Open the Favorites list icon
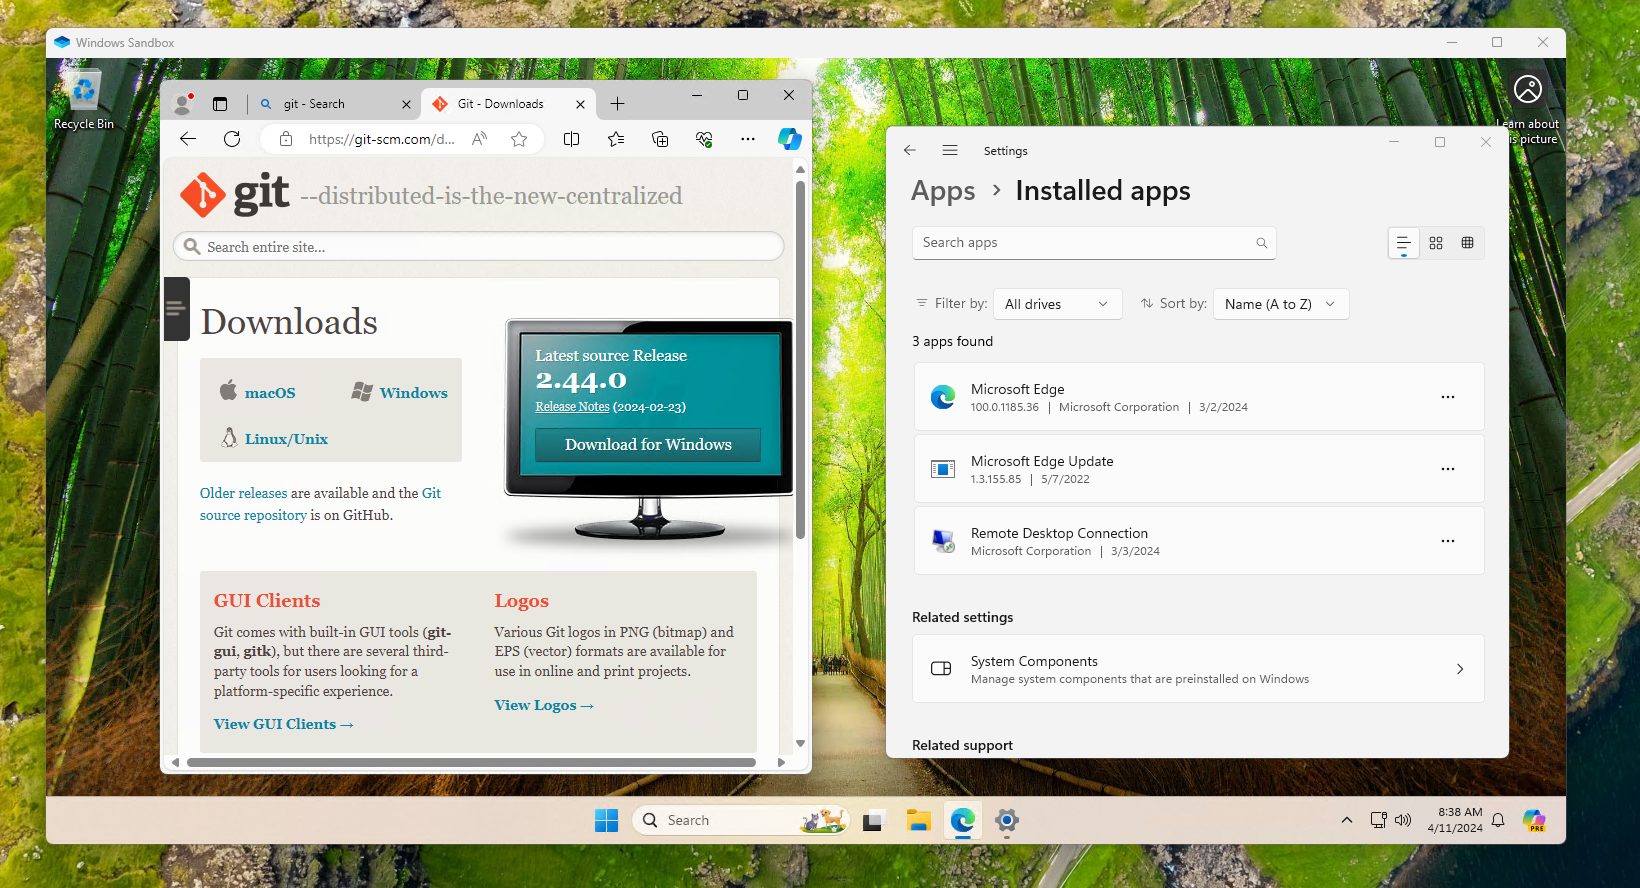Viewport: 1640px width, 888px height. click(616, 139)
